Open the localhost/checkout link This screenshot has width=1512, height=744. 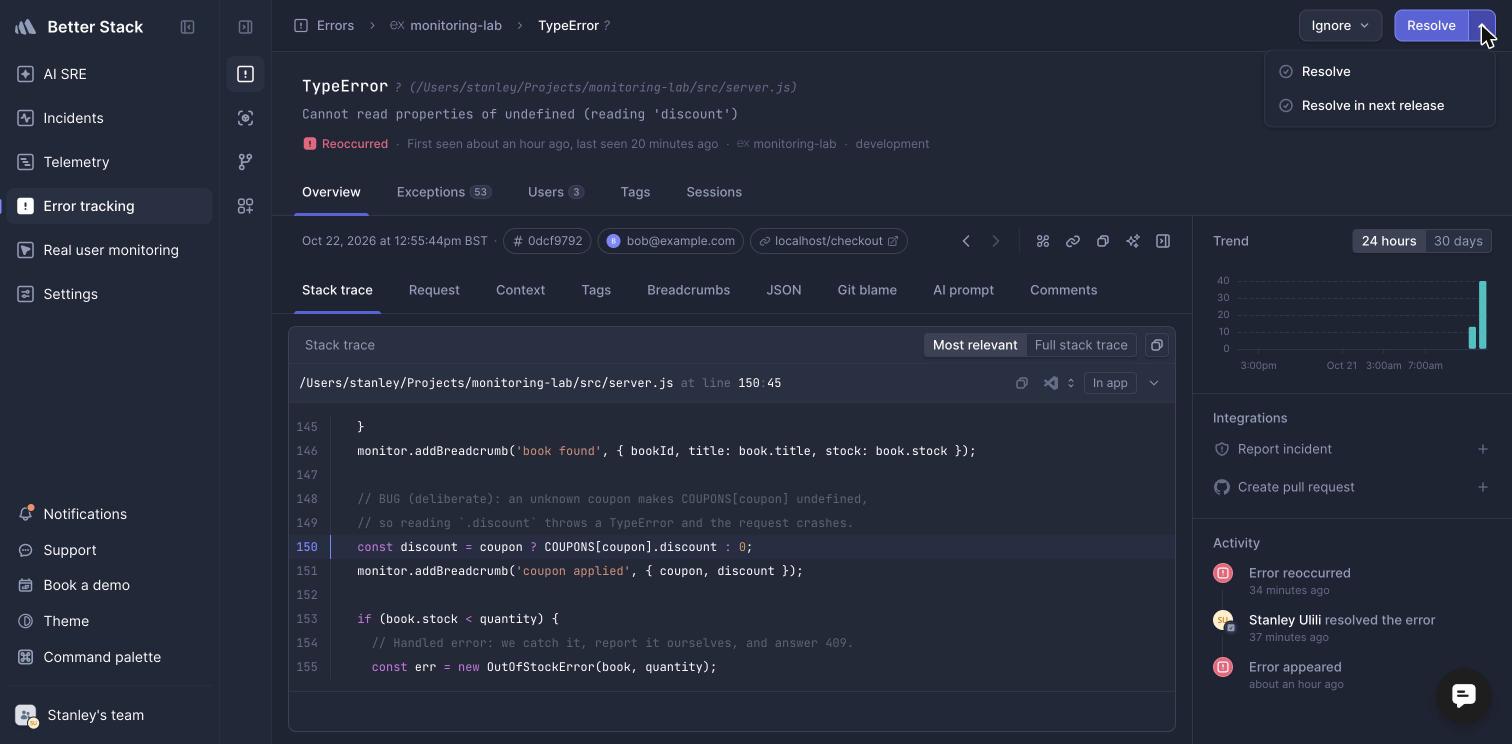point(828,241)
